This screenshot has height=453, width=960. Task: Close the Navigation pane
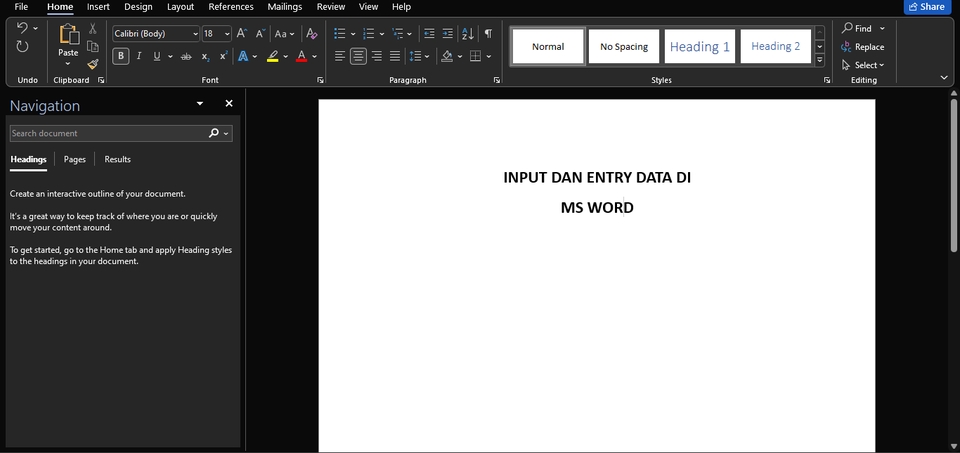[229, 103]
